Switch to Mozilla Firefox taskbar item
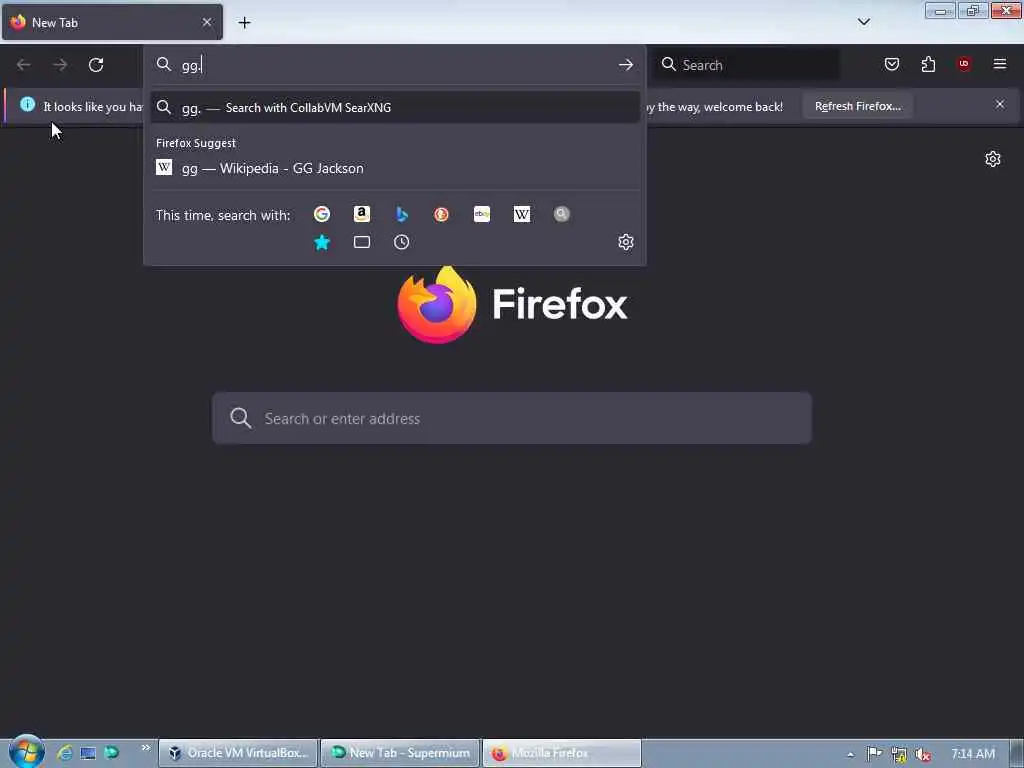 (x=562, y=753)
